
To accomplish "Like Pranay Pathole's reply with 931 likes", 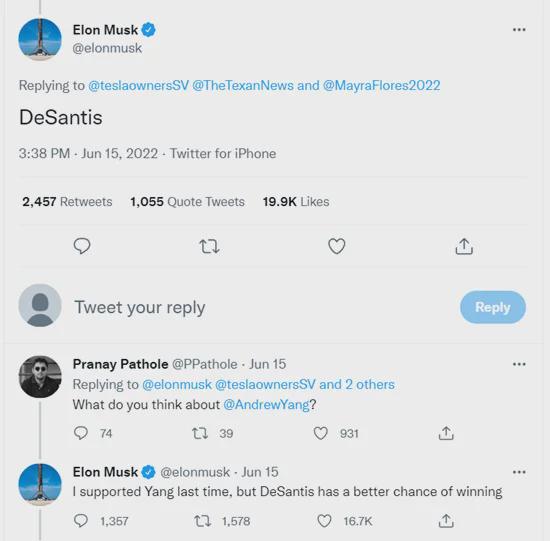I will pos(320,433).
